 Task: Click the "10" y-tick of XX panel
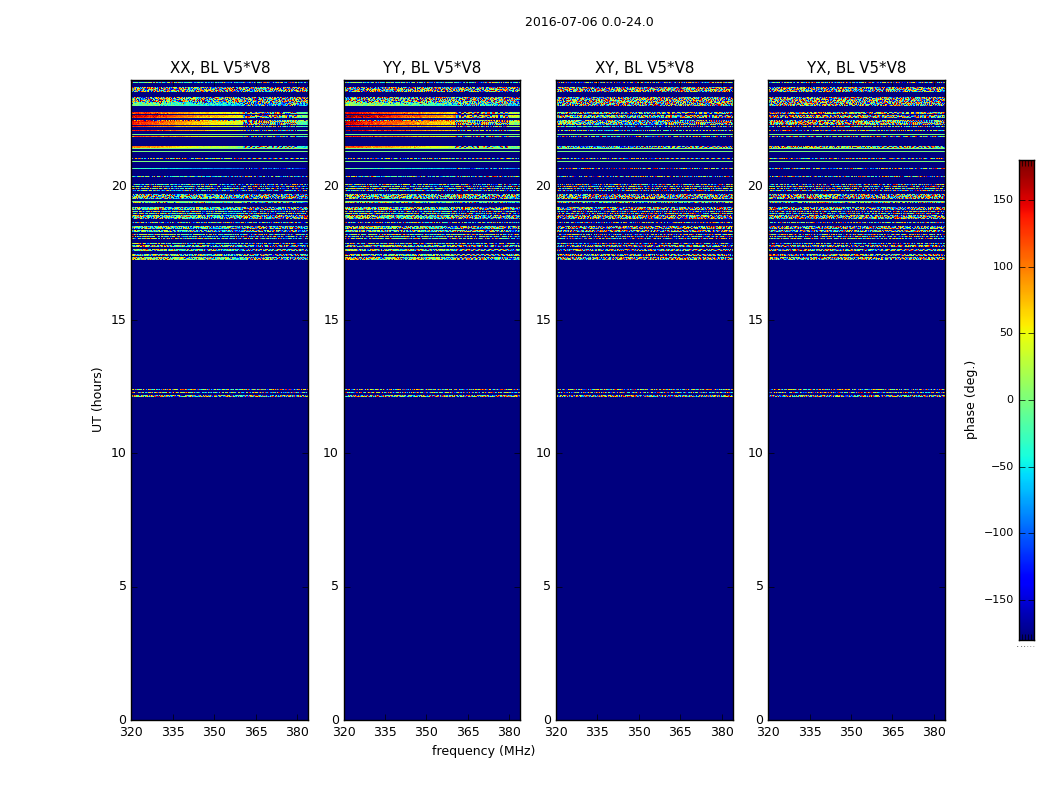click(119, 453)
